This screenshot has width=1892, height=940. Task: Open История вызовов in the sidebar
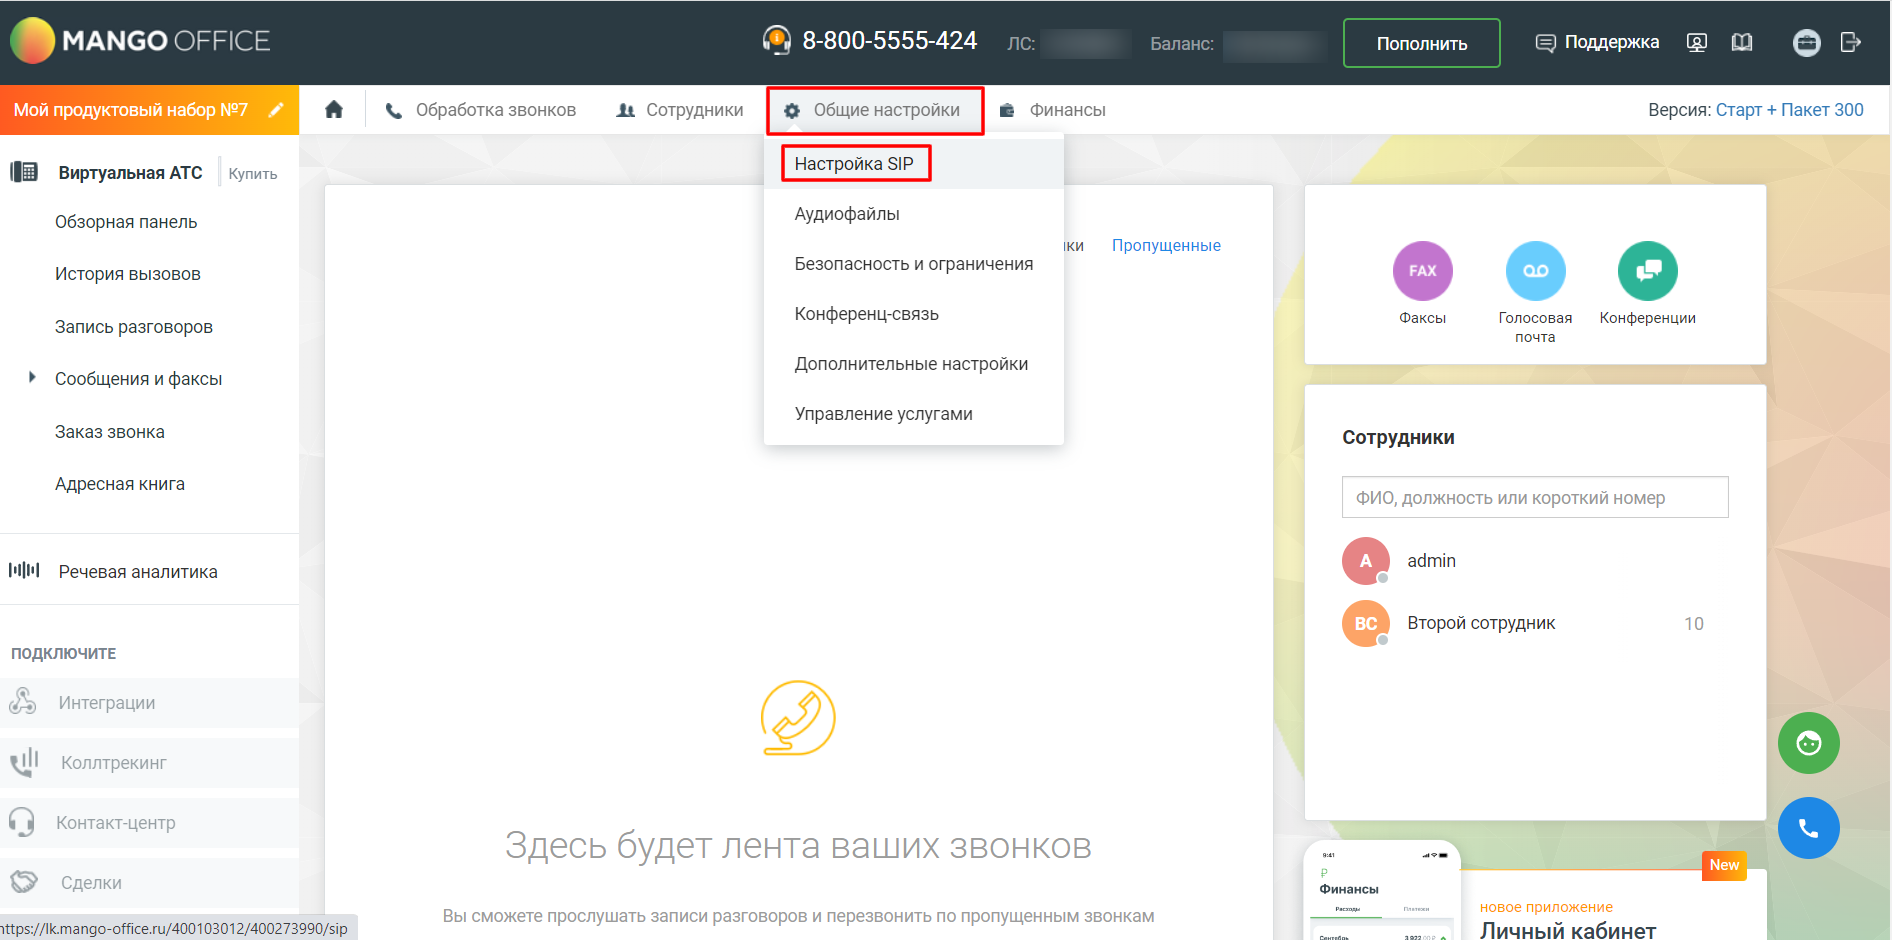[x=128, y=274]
